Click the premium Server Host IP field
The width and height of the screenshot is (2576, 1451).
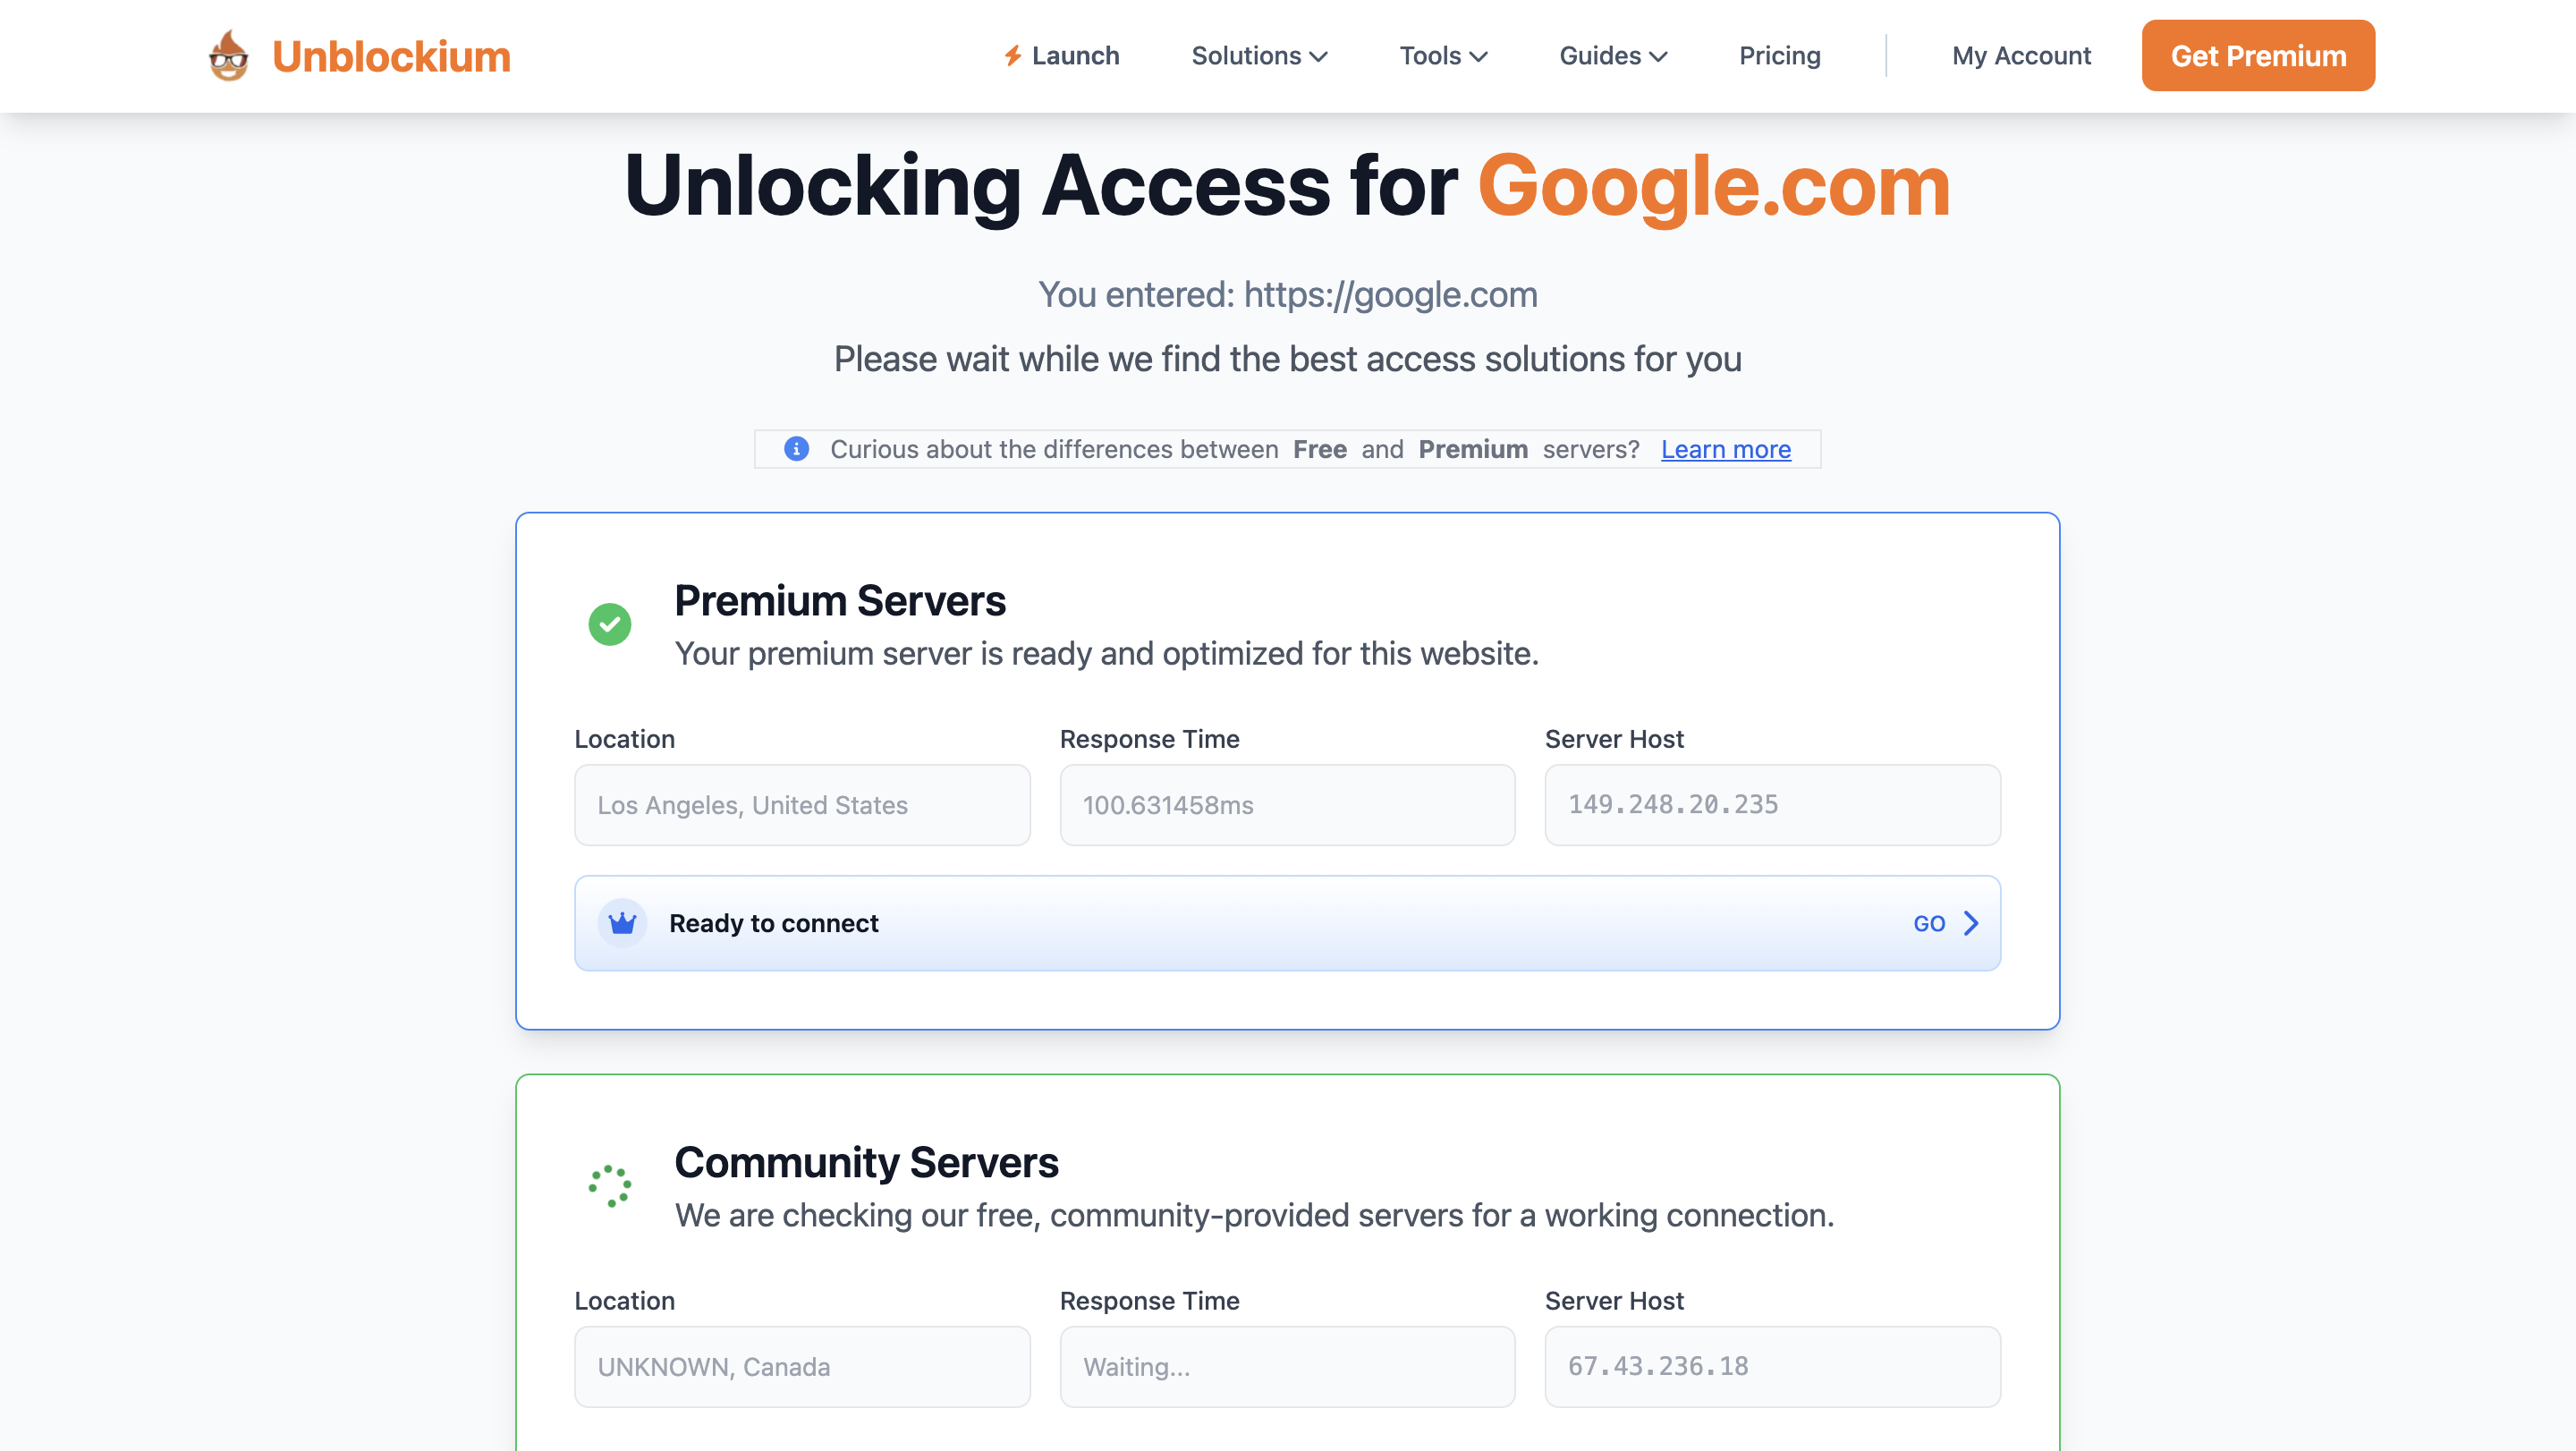pyautogui.click(x=1771, y=805)
